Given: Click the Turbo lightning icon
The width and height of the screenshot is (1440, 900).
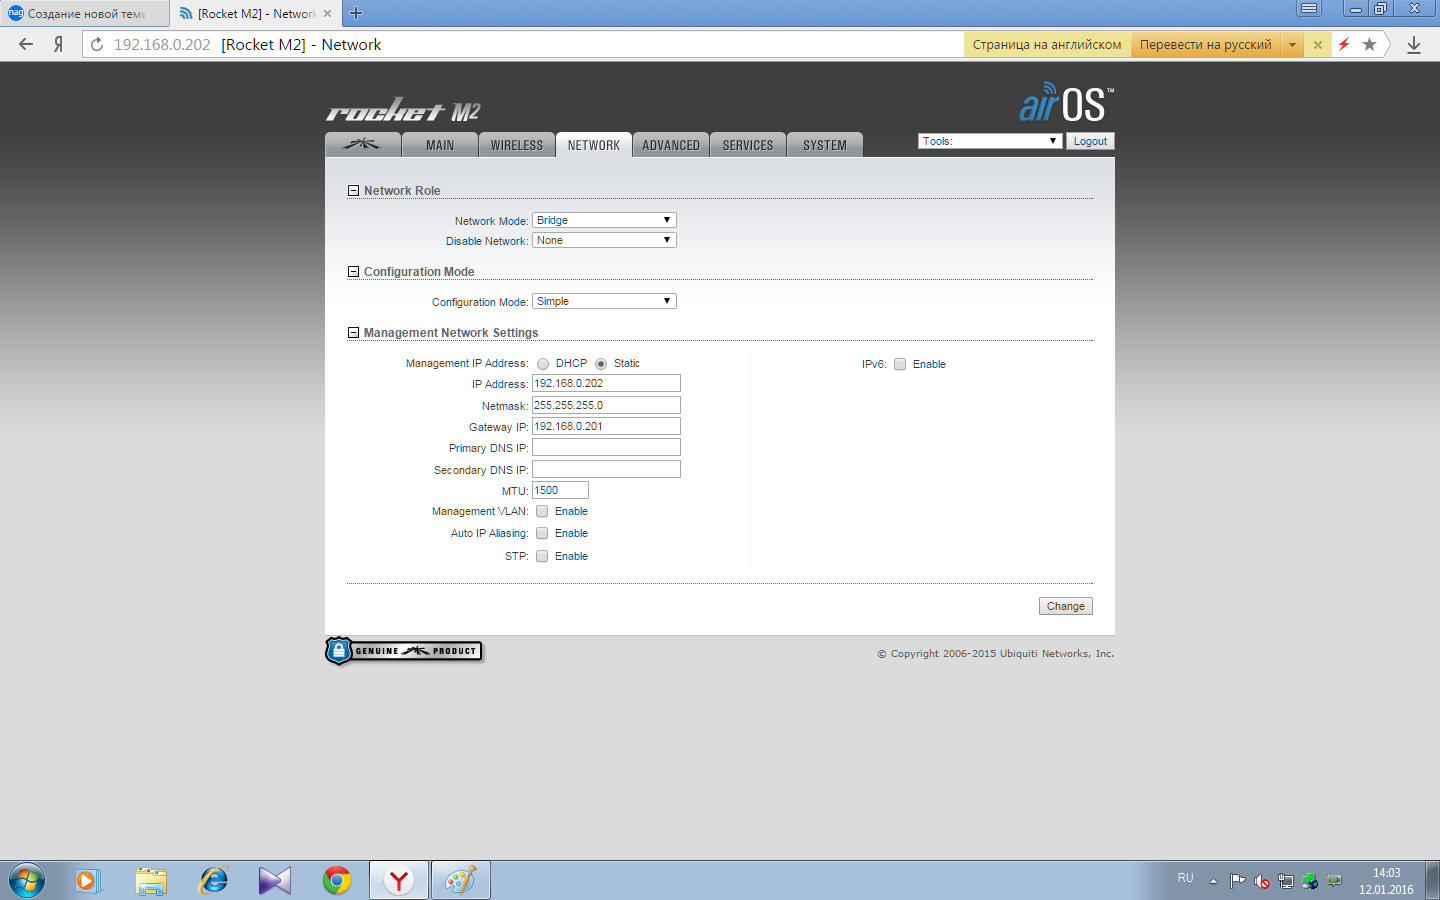Looking at the screenshot, I should tap(1344, 44).
